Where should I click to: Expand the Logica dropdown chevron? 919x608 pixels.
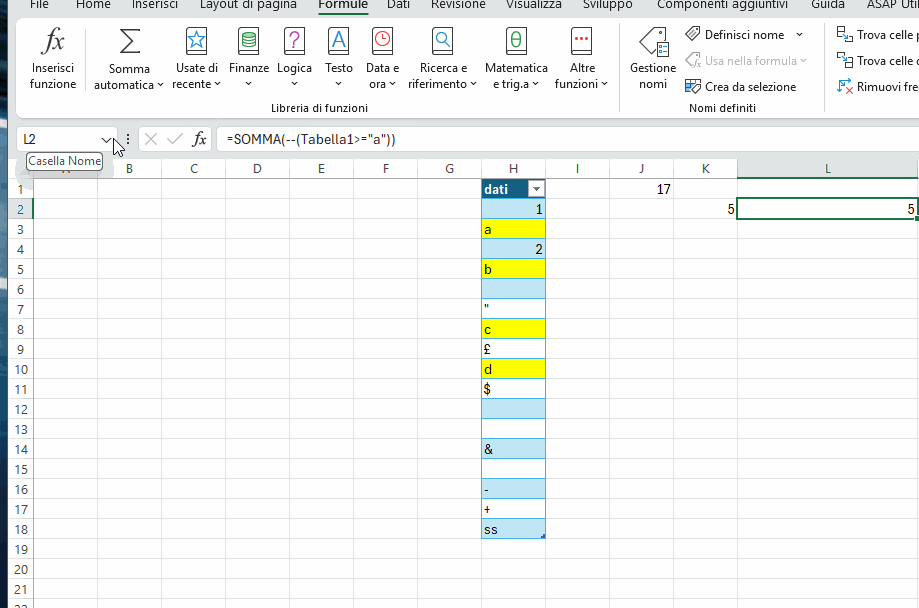click(294, 84)
